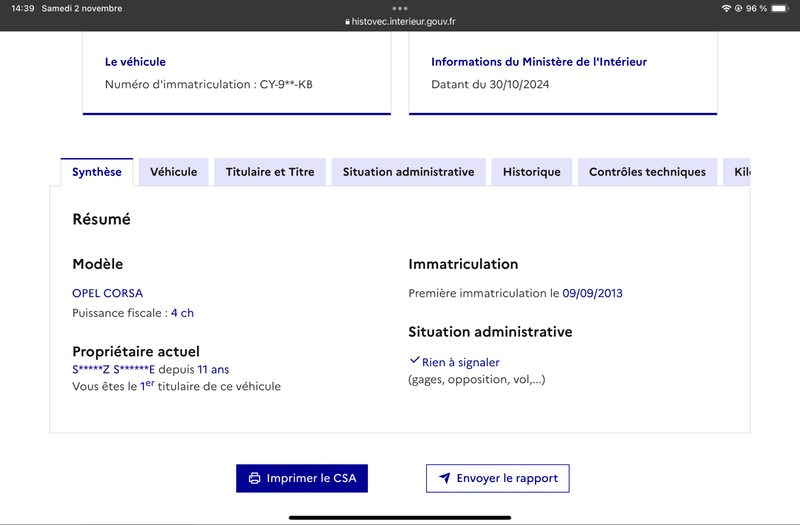Switch to the Véhicule tab
The image size is (800, 525).
[x=173, y=172]
